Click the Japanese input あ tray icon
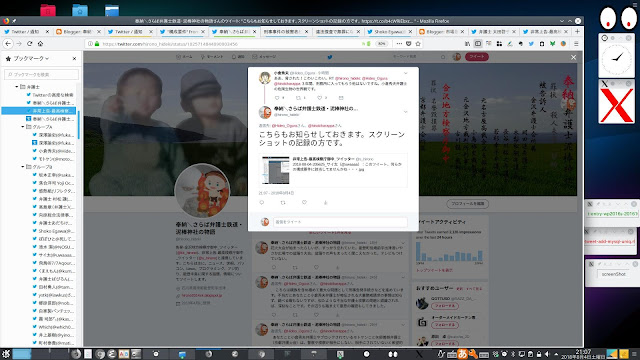 [462, 354]
